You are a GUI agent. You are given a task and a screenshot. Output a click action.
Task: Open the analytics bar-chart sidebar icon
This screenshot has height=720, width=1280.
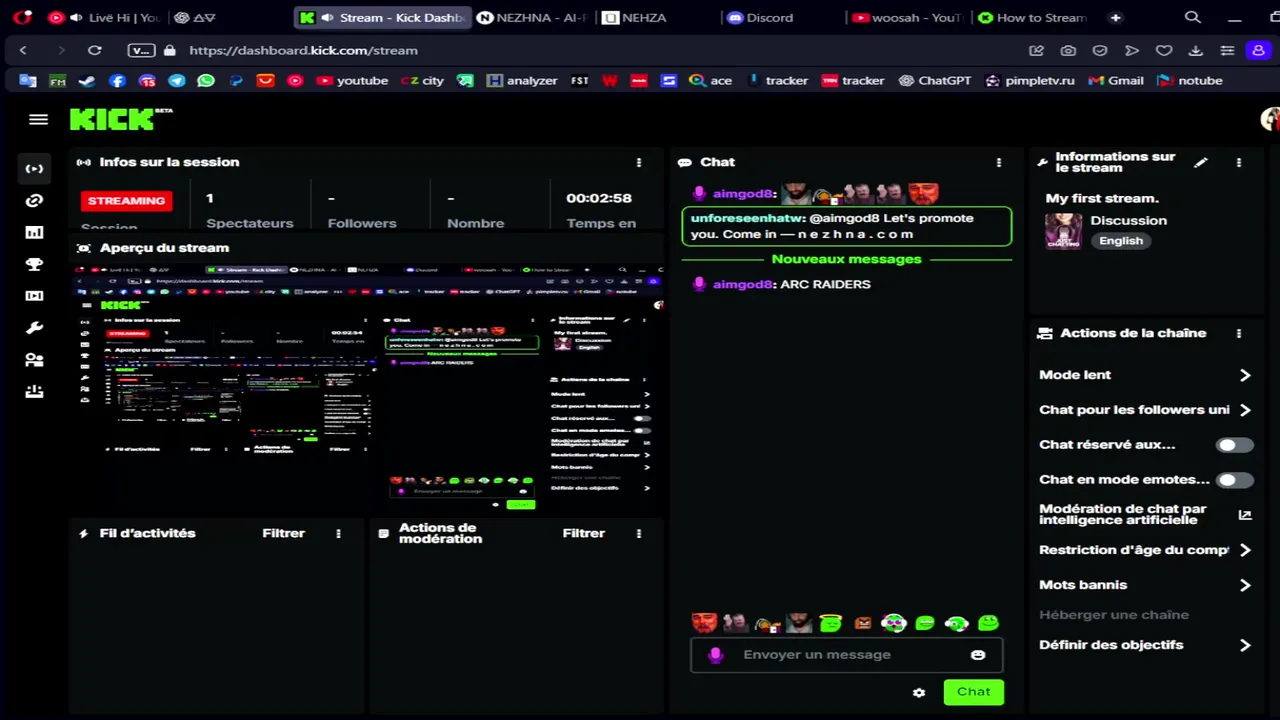tap(34, 232)
